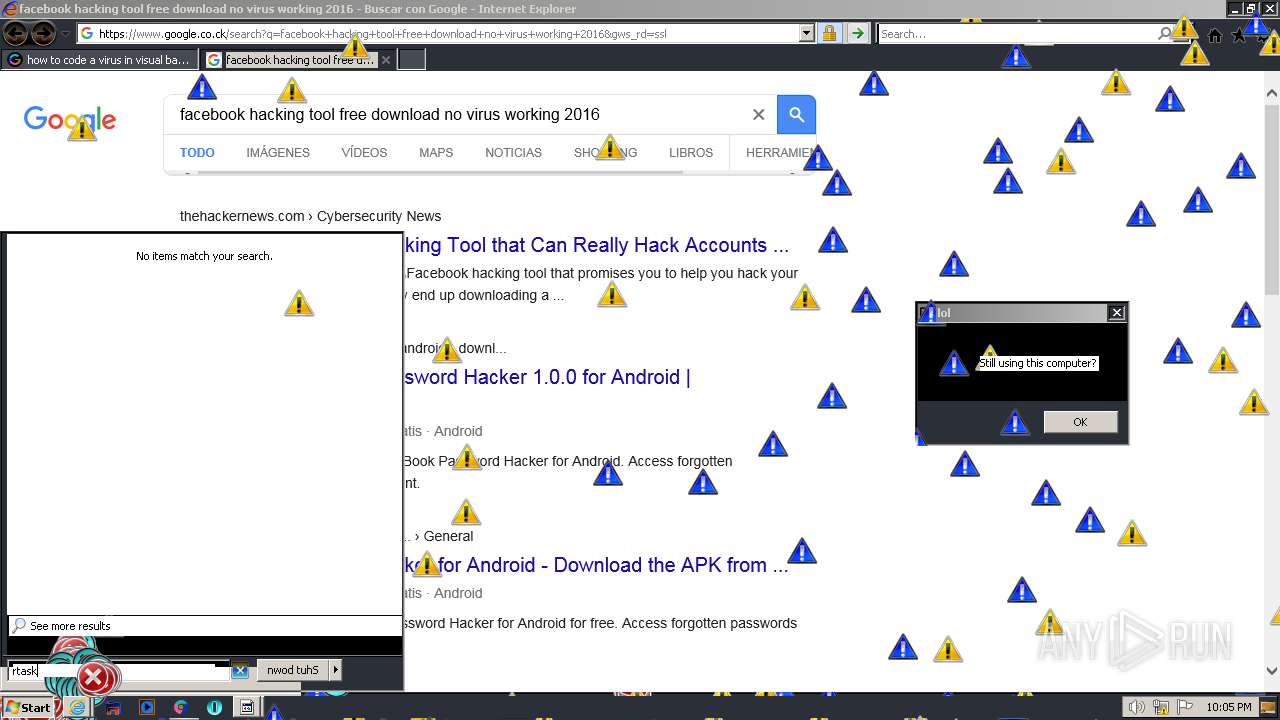
Task: Clear the Start menu search box
Action: 240,671
